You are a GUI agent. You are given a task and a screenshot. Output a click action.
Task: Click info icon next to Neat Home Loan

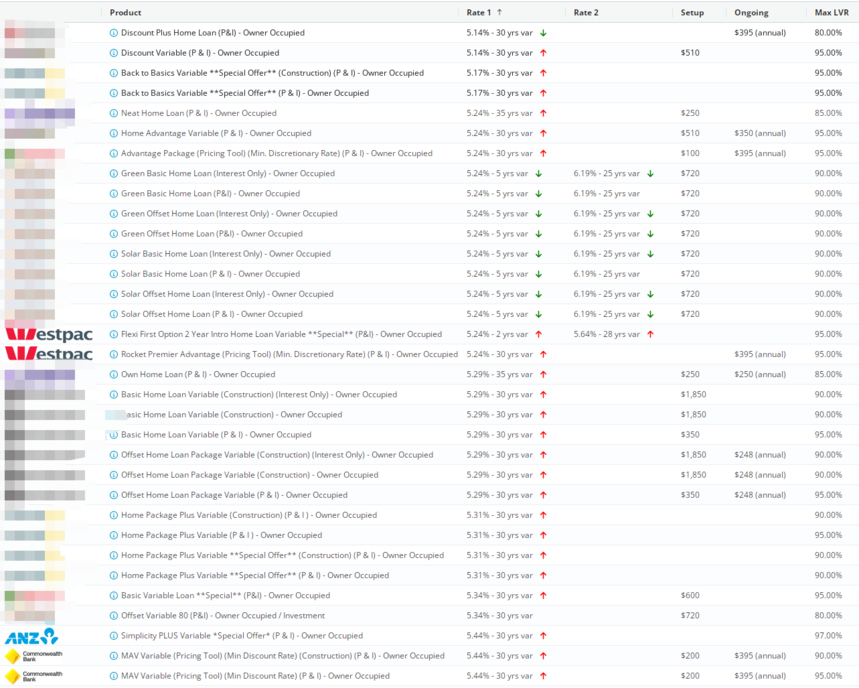coord(113,113)
